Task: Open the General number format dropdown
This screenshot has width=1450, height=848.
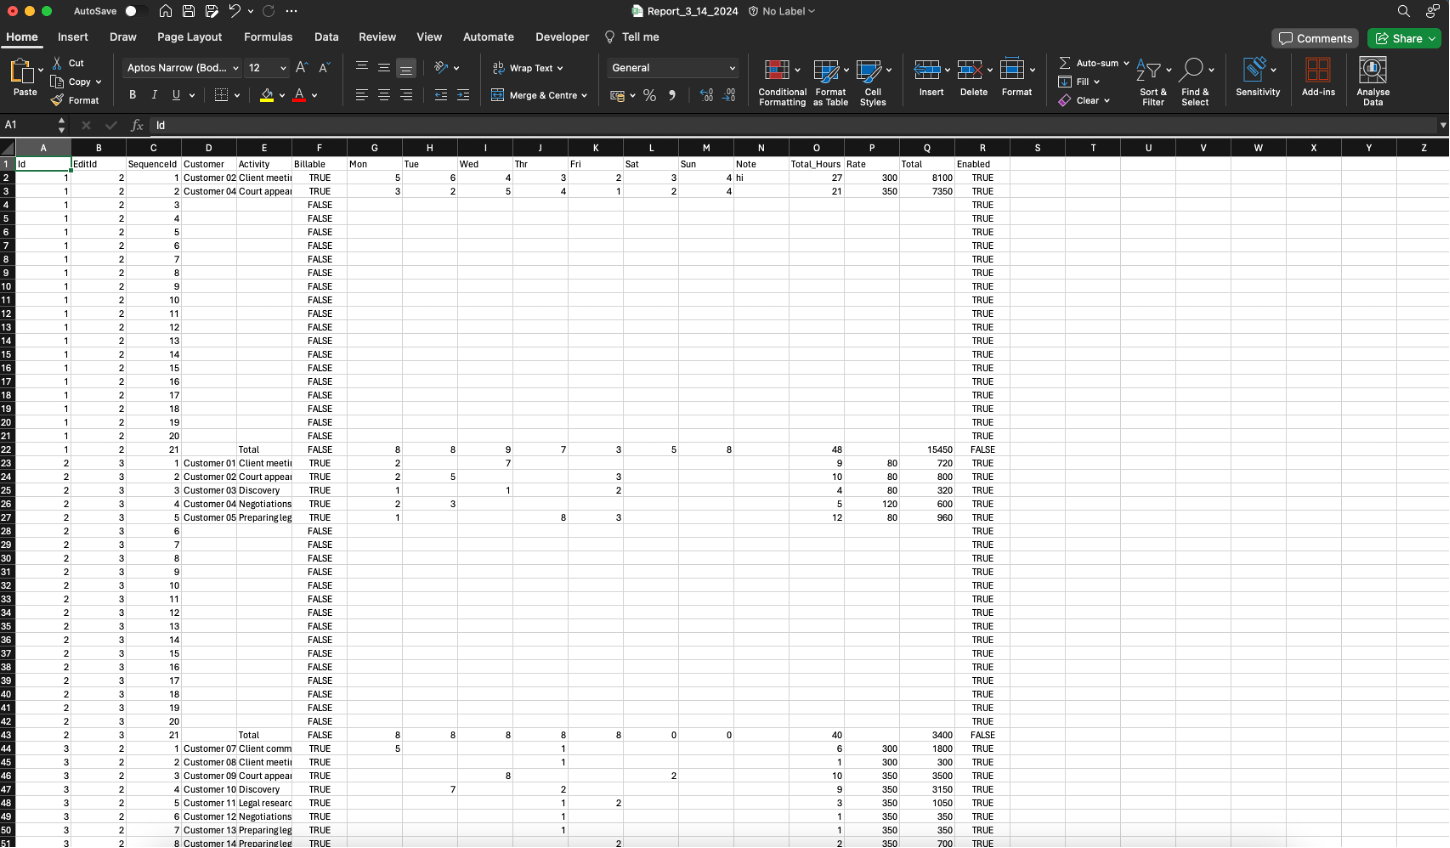Action: pos(673,68)
